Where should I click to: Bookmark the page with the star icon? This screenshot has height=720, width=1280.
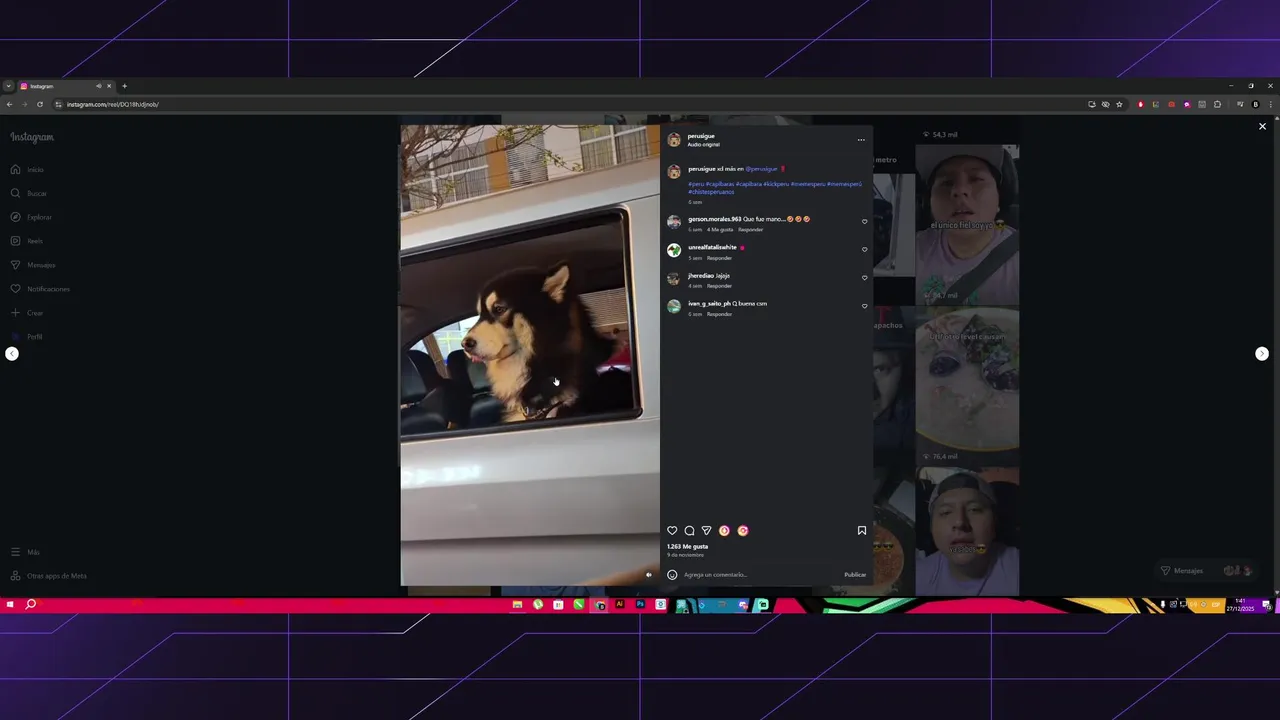click(1119, 104)
